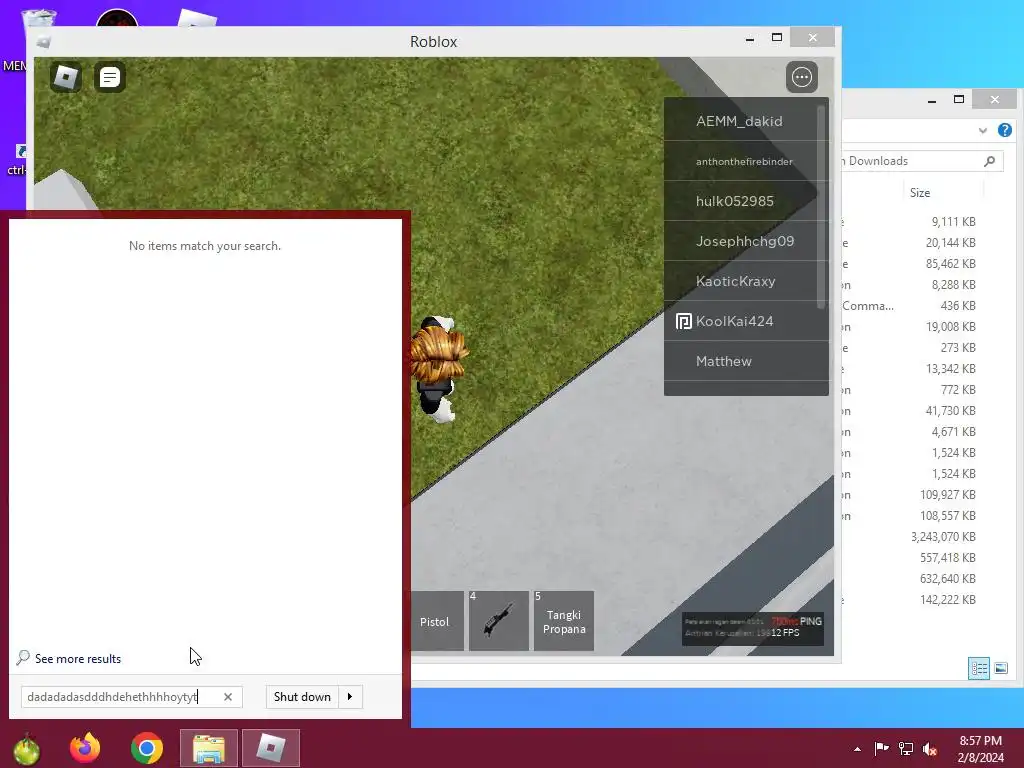
Task: Click the search magnifier in Explorer window
Action: 989,161
